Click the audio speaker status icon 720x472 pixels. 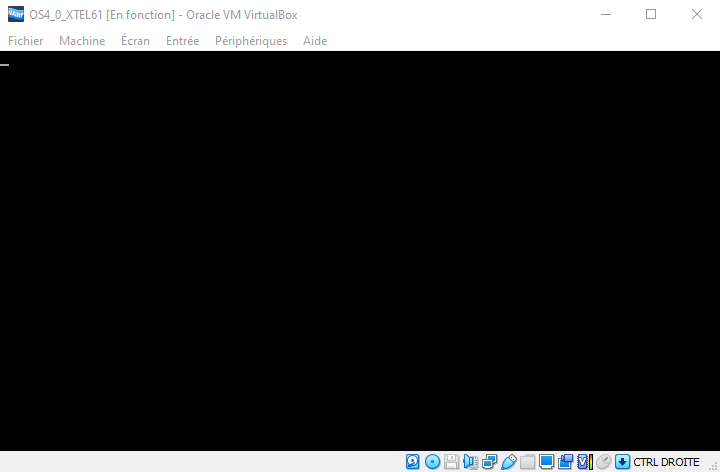point(470,461)
